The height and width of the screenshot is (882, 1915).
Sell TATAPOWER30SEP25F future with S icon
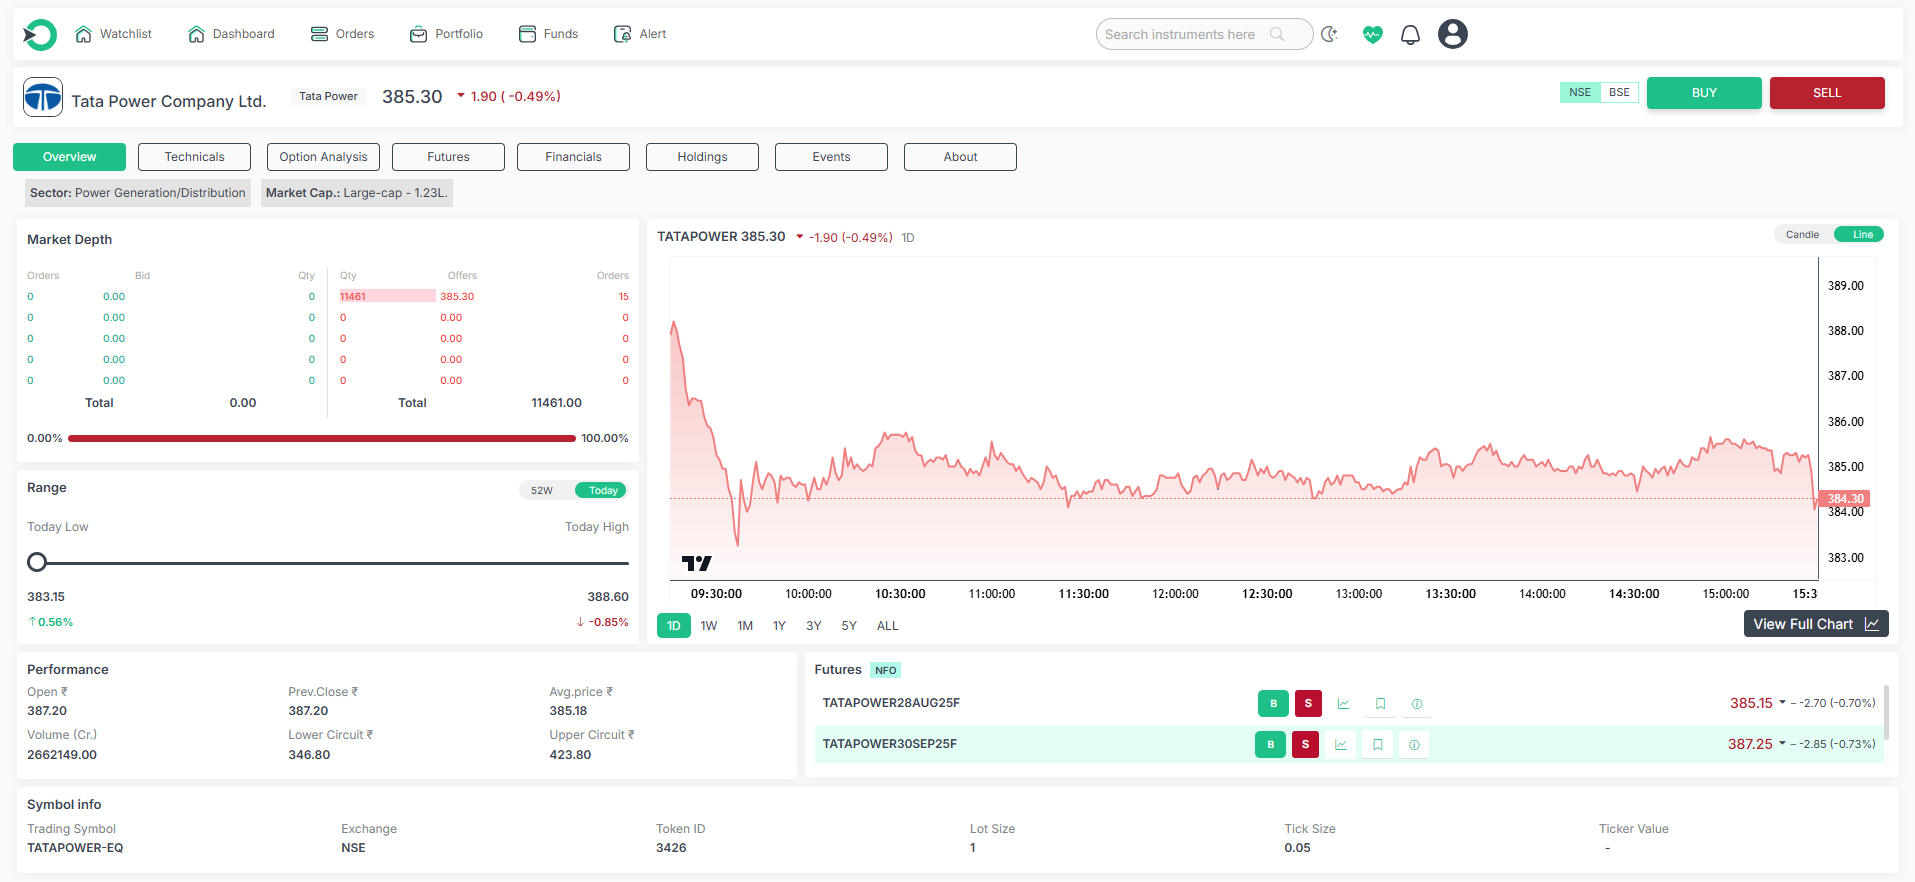coord(1305,744)
